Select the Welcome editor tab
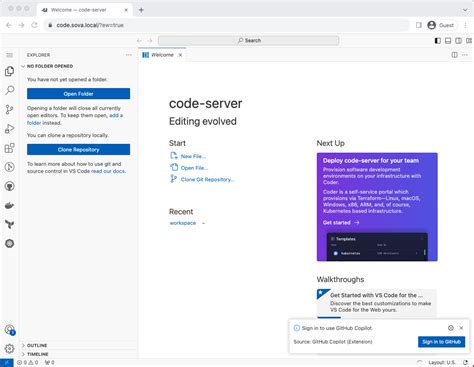Screen dimensions: 474x367 click(162, 55)
